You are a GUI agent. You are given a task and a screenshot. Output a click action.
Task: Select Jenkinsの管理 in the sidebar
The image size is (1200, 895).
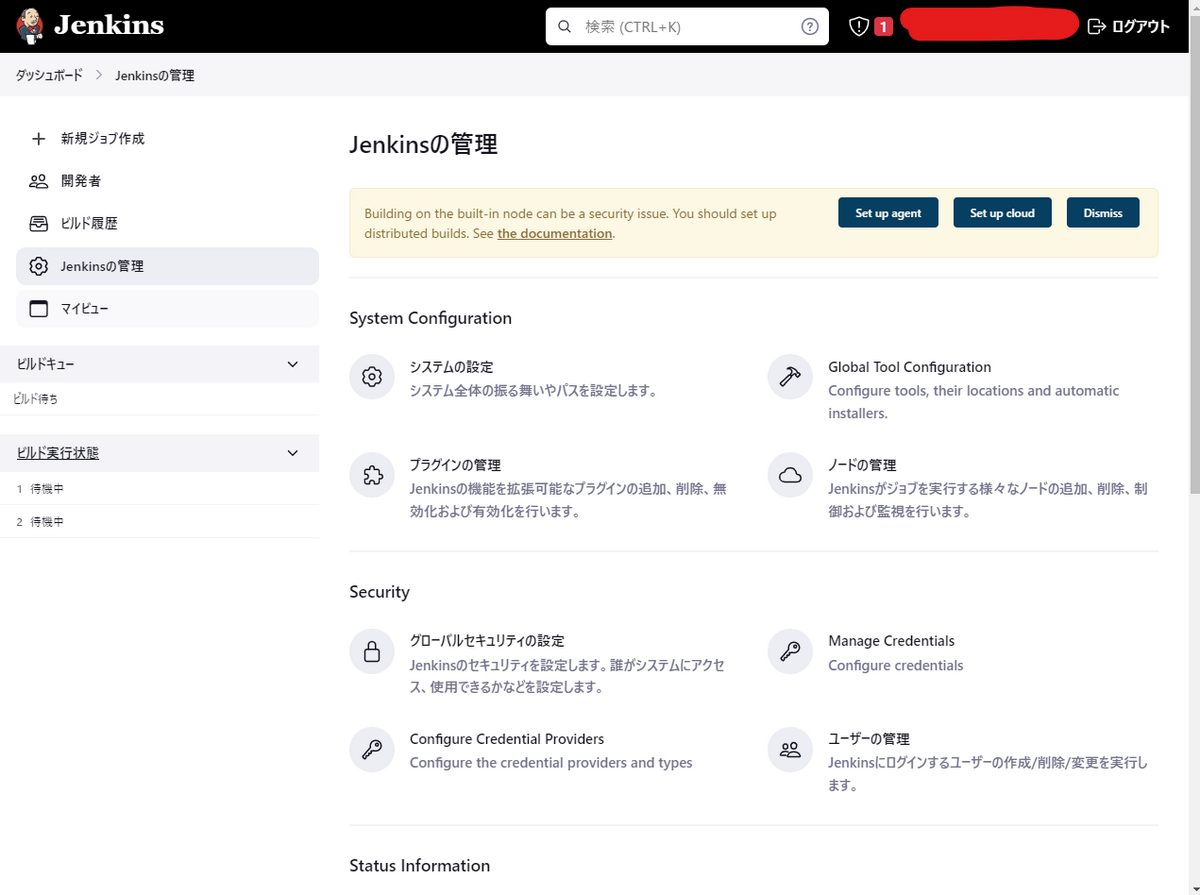point(168,266)
